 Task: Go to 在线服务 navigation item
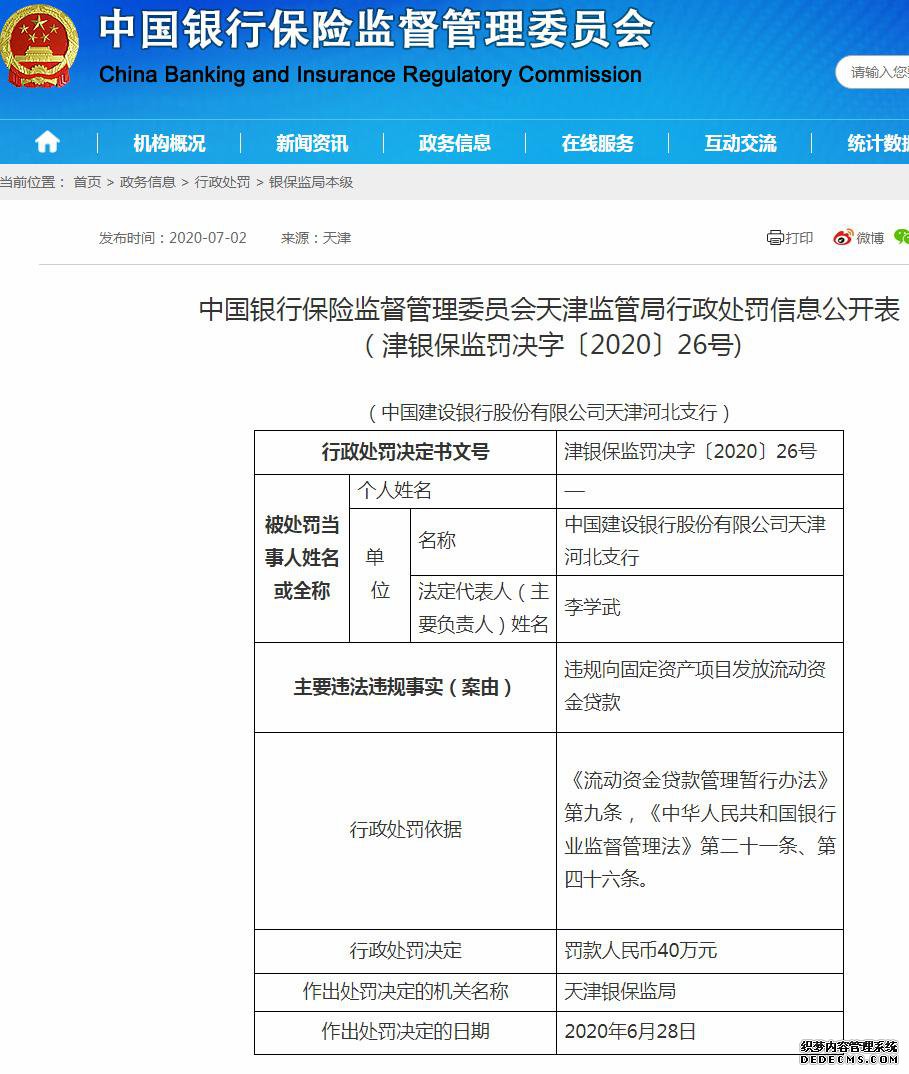point(598,143)
